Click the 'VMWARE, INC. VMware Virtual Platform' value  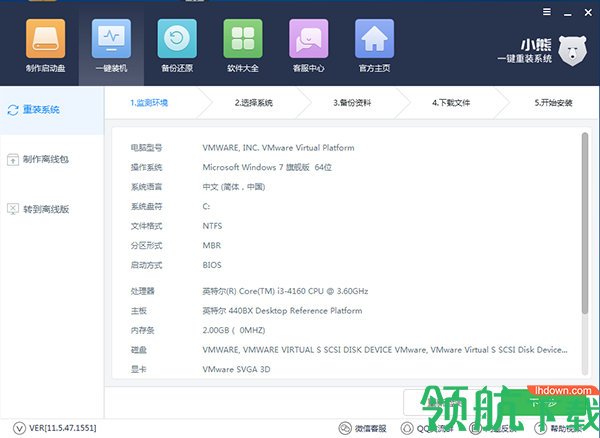tap(278, 148)
